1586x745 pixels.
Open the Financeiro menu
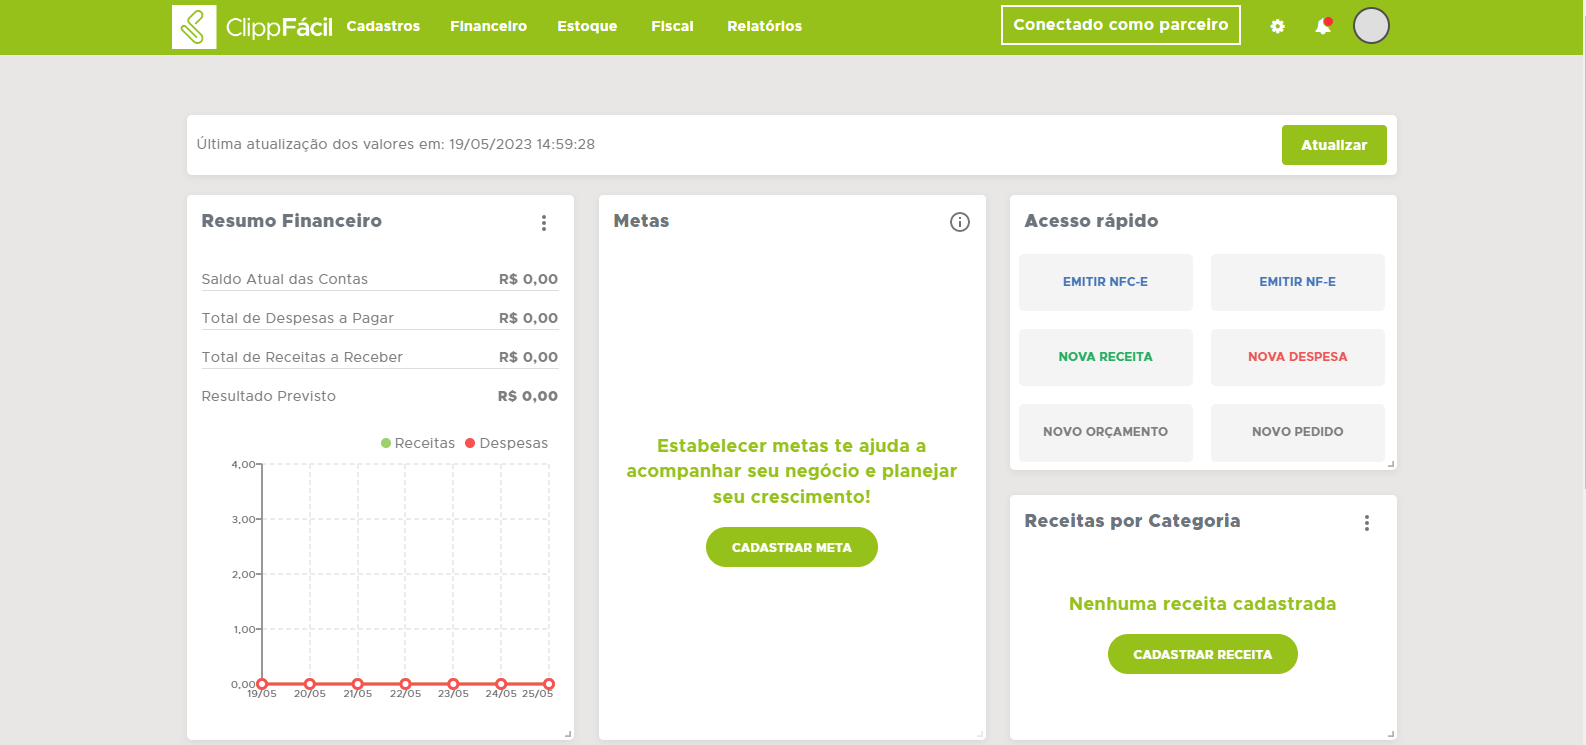click(x=488, y=26)
